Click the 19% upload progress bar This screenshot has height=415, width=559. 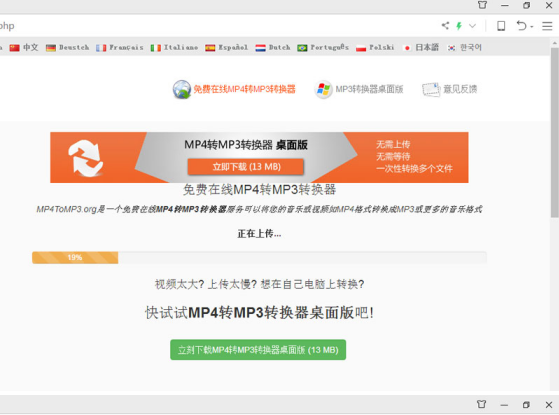click(259, 257)
